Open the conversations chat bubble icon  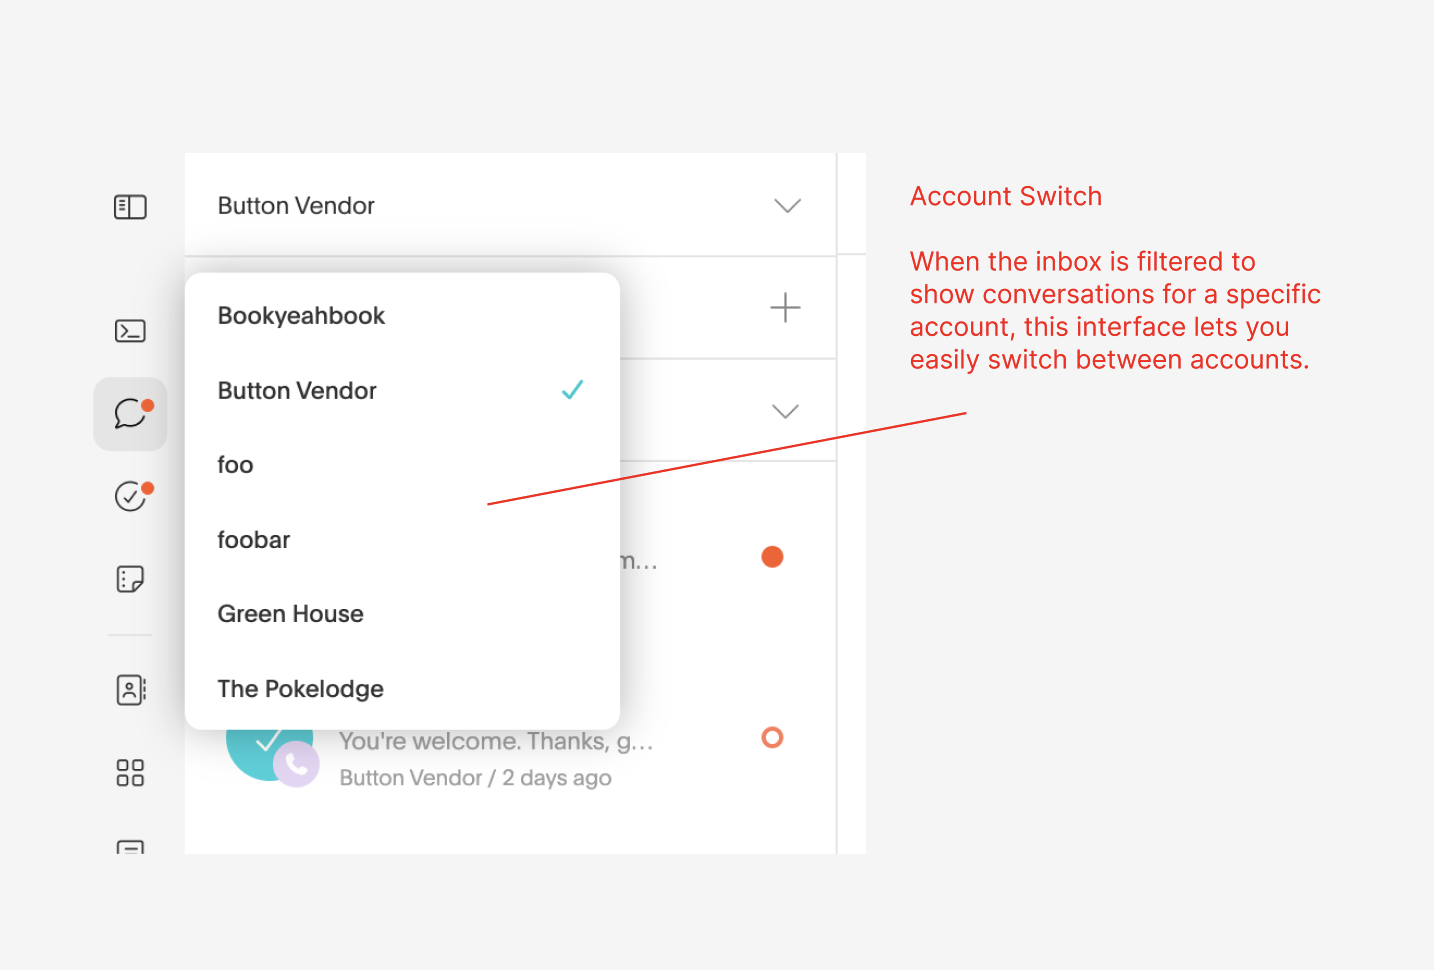click(130, 413)
